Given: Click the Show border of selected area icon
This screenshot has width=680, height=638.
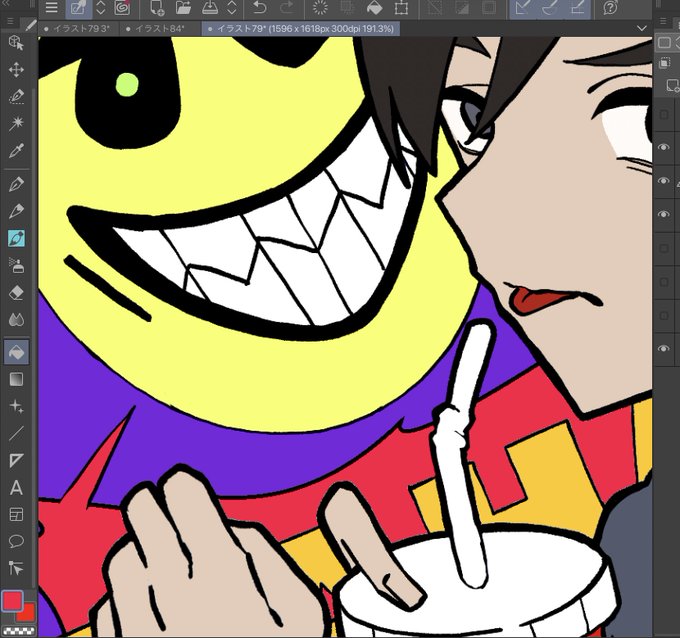Looking at the screenshot, I should pos(489,8).
